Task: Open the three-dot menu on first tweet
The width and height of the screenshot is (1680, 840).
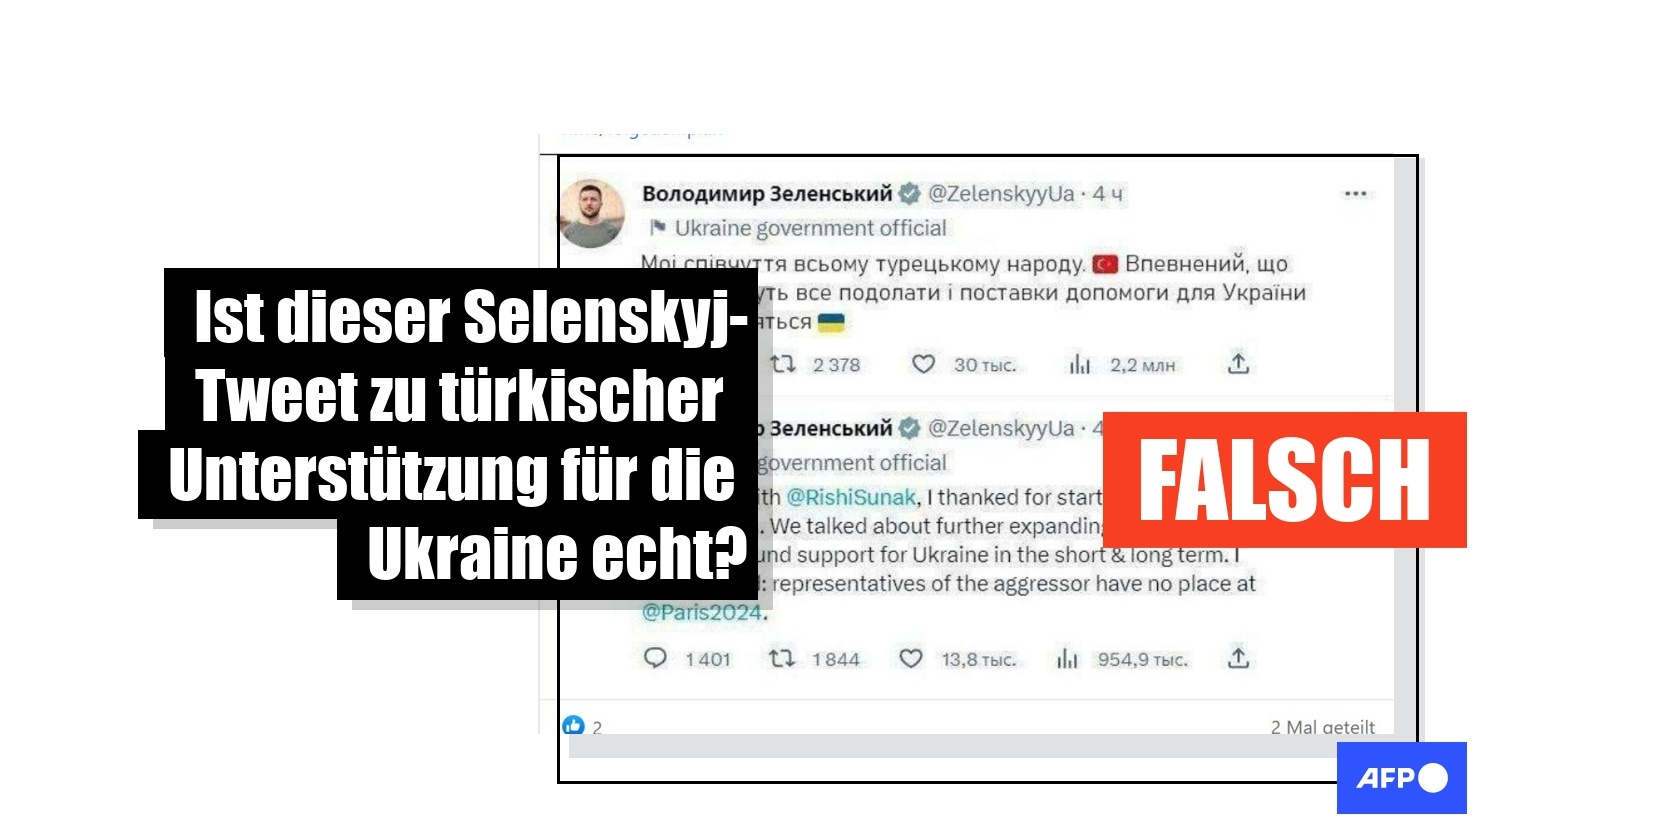Action: point(1355,194)
